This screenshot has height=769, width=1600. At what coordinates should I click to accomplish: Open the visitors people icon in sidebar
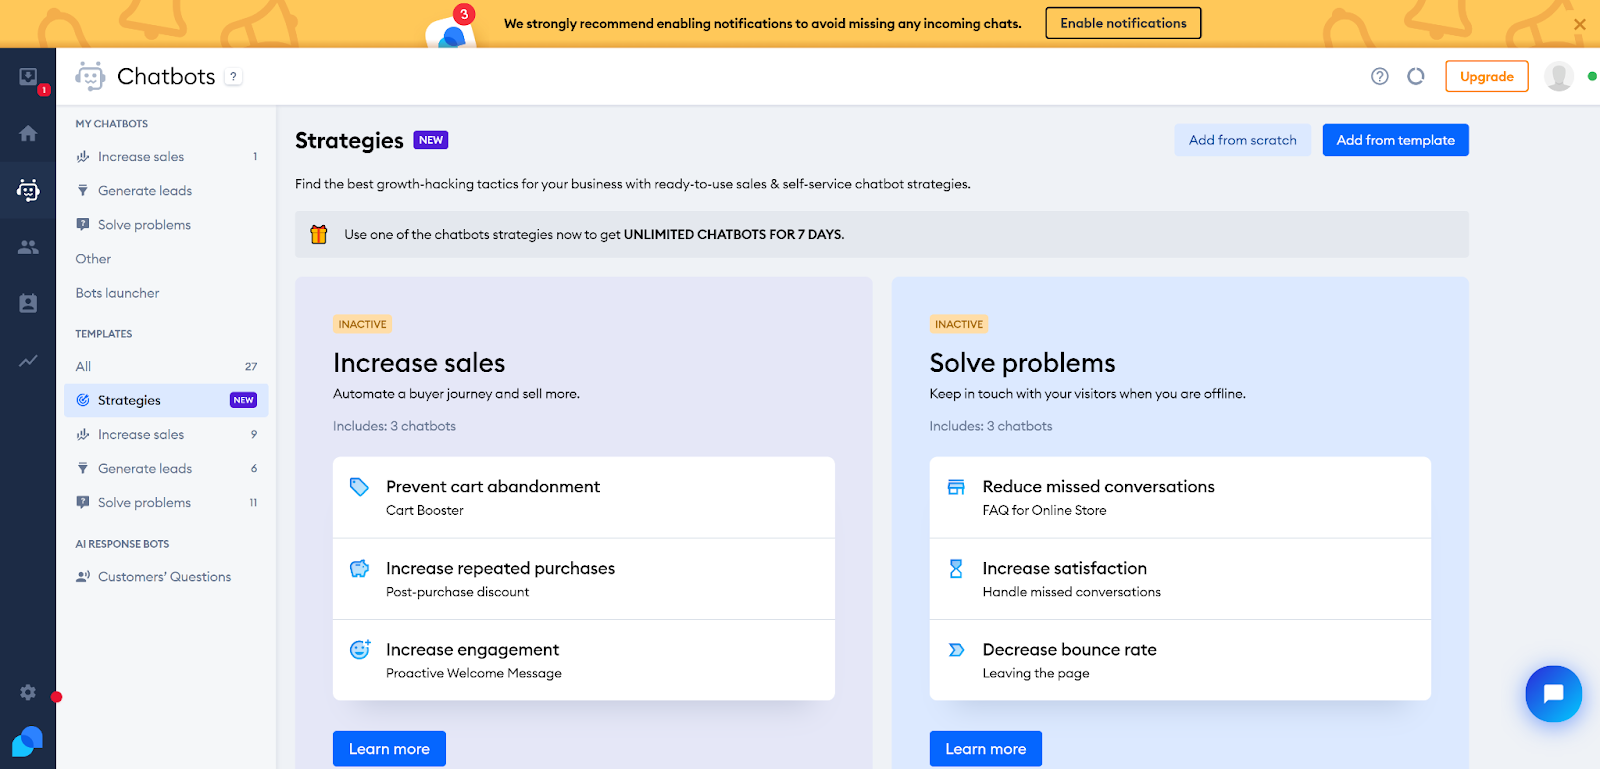28,247
